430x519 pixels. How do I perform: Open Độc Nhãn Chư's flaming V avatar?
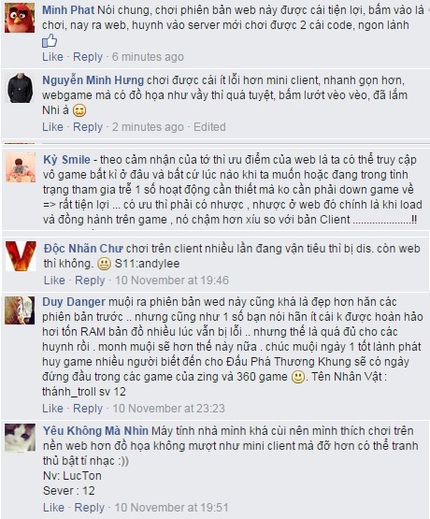coord(21,256)
